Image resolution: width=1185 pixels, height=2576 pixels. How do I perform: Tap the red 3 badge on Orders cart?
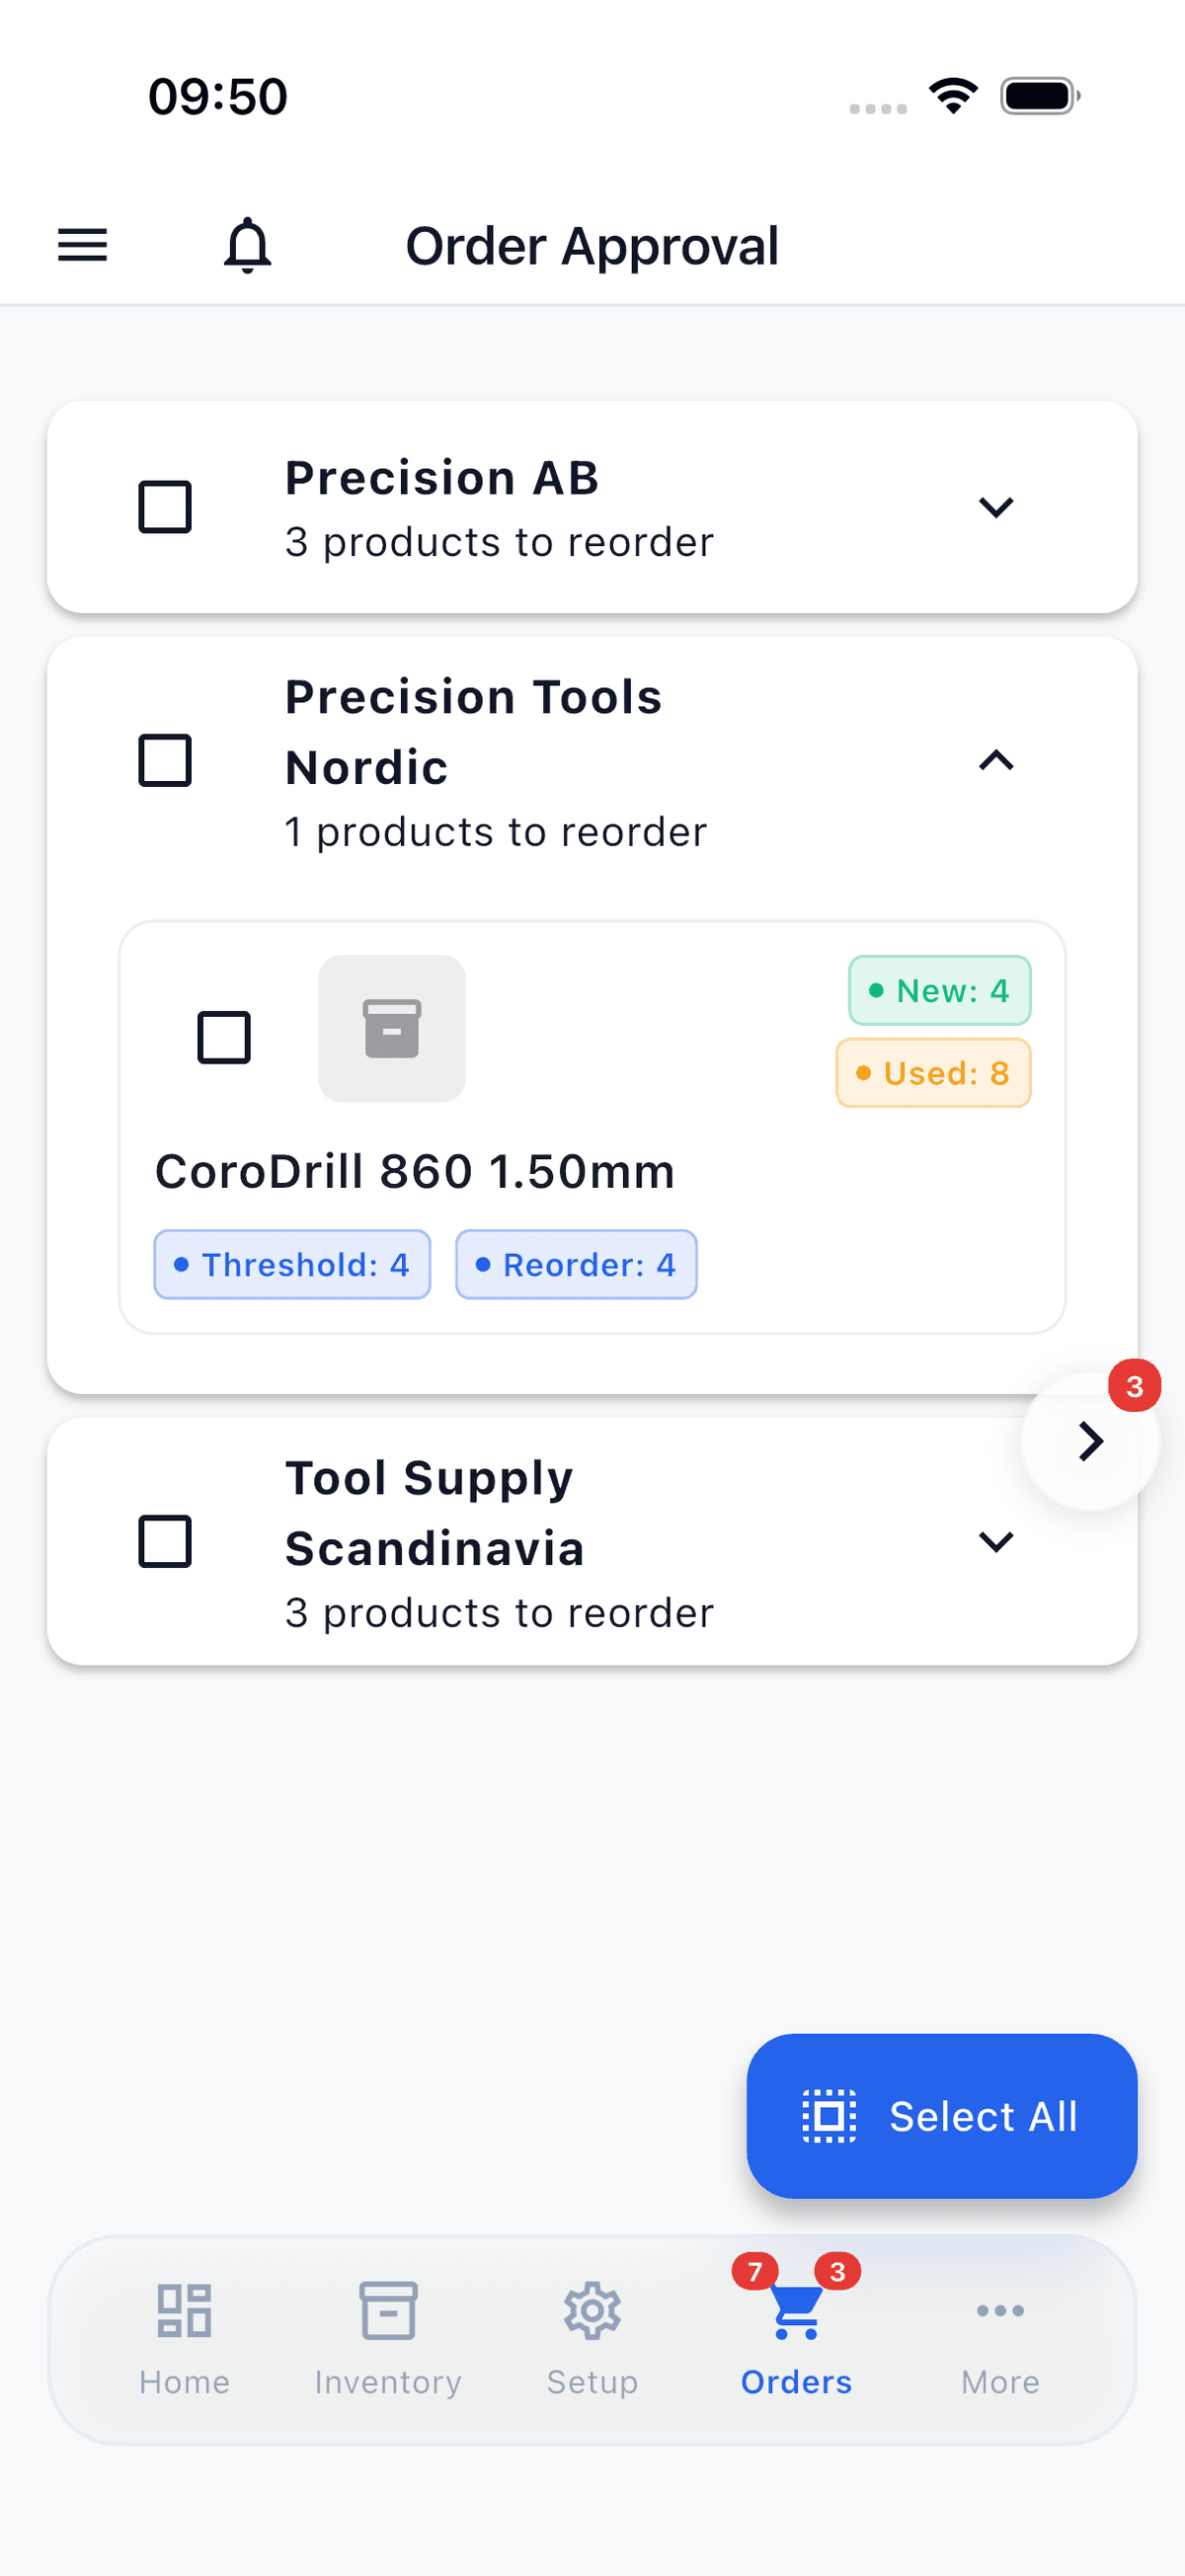click(x=838, y=2271)
